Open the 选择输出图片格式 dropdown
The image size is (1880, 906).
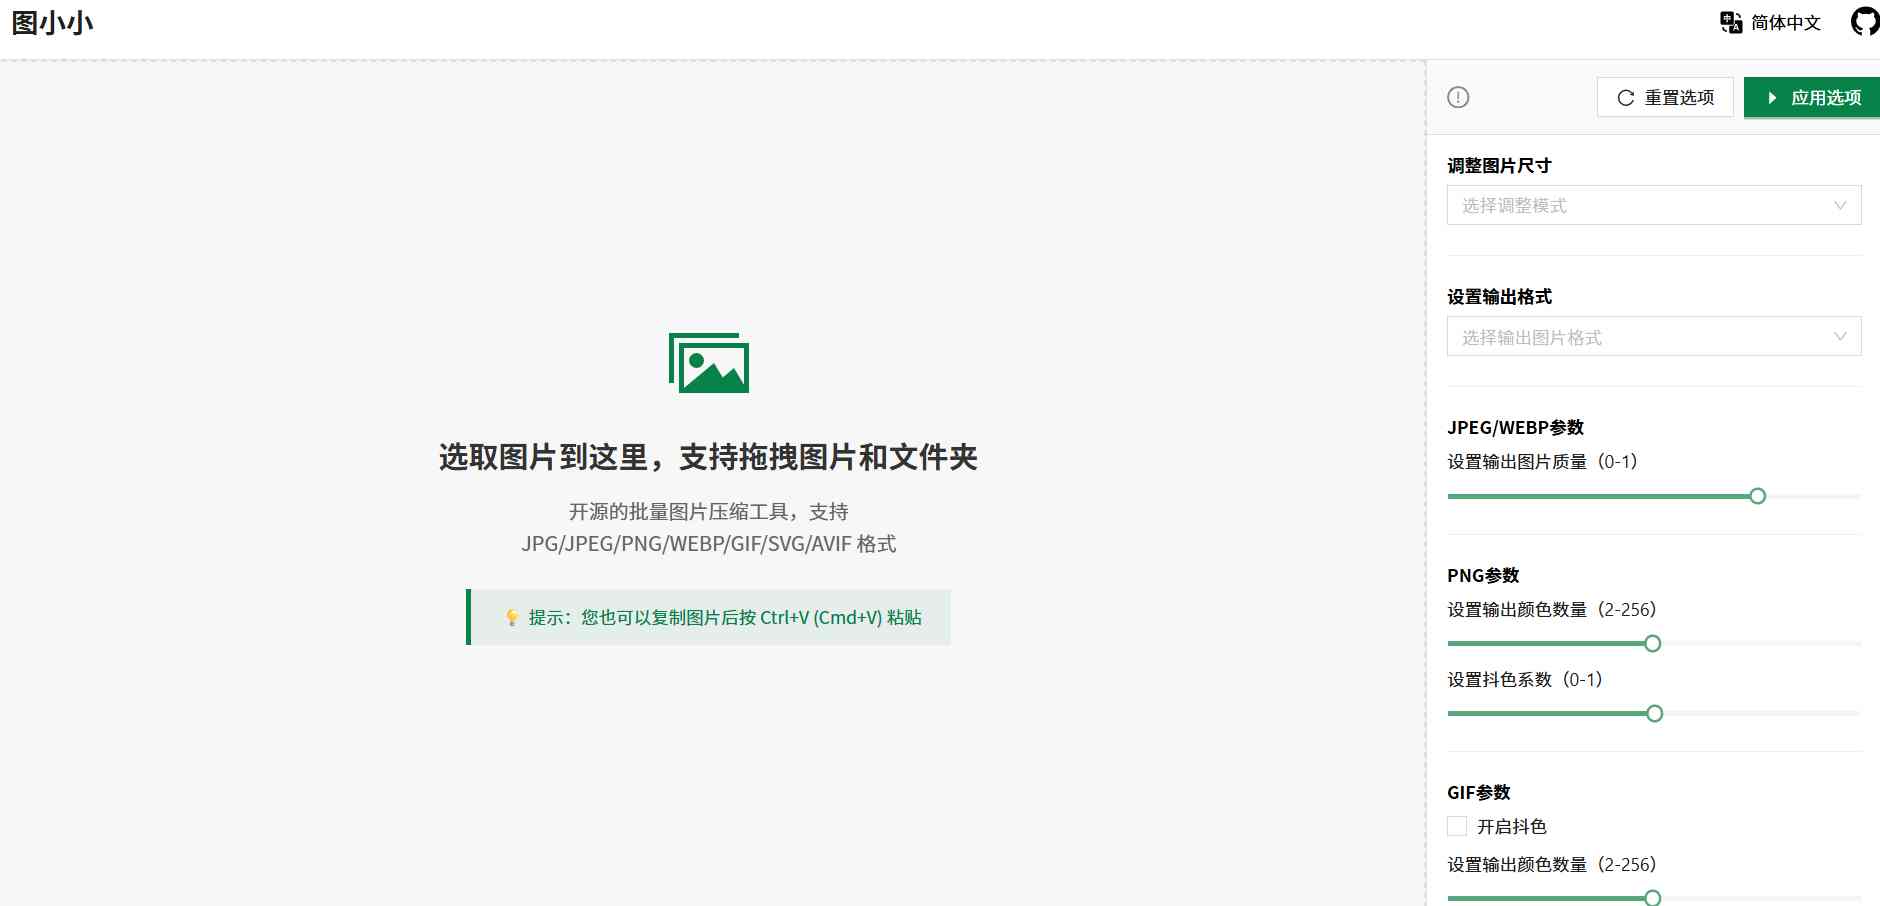[x=1652, y=337]
